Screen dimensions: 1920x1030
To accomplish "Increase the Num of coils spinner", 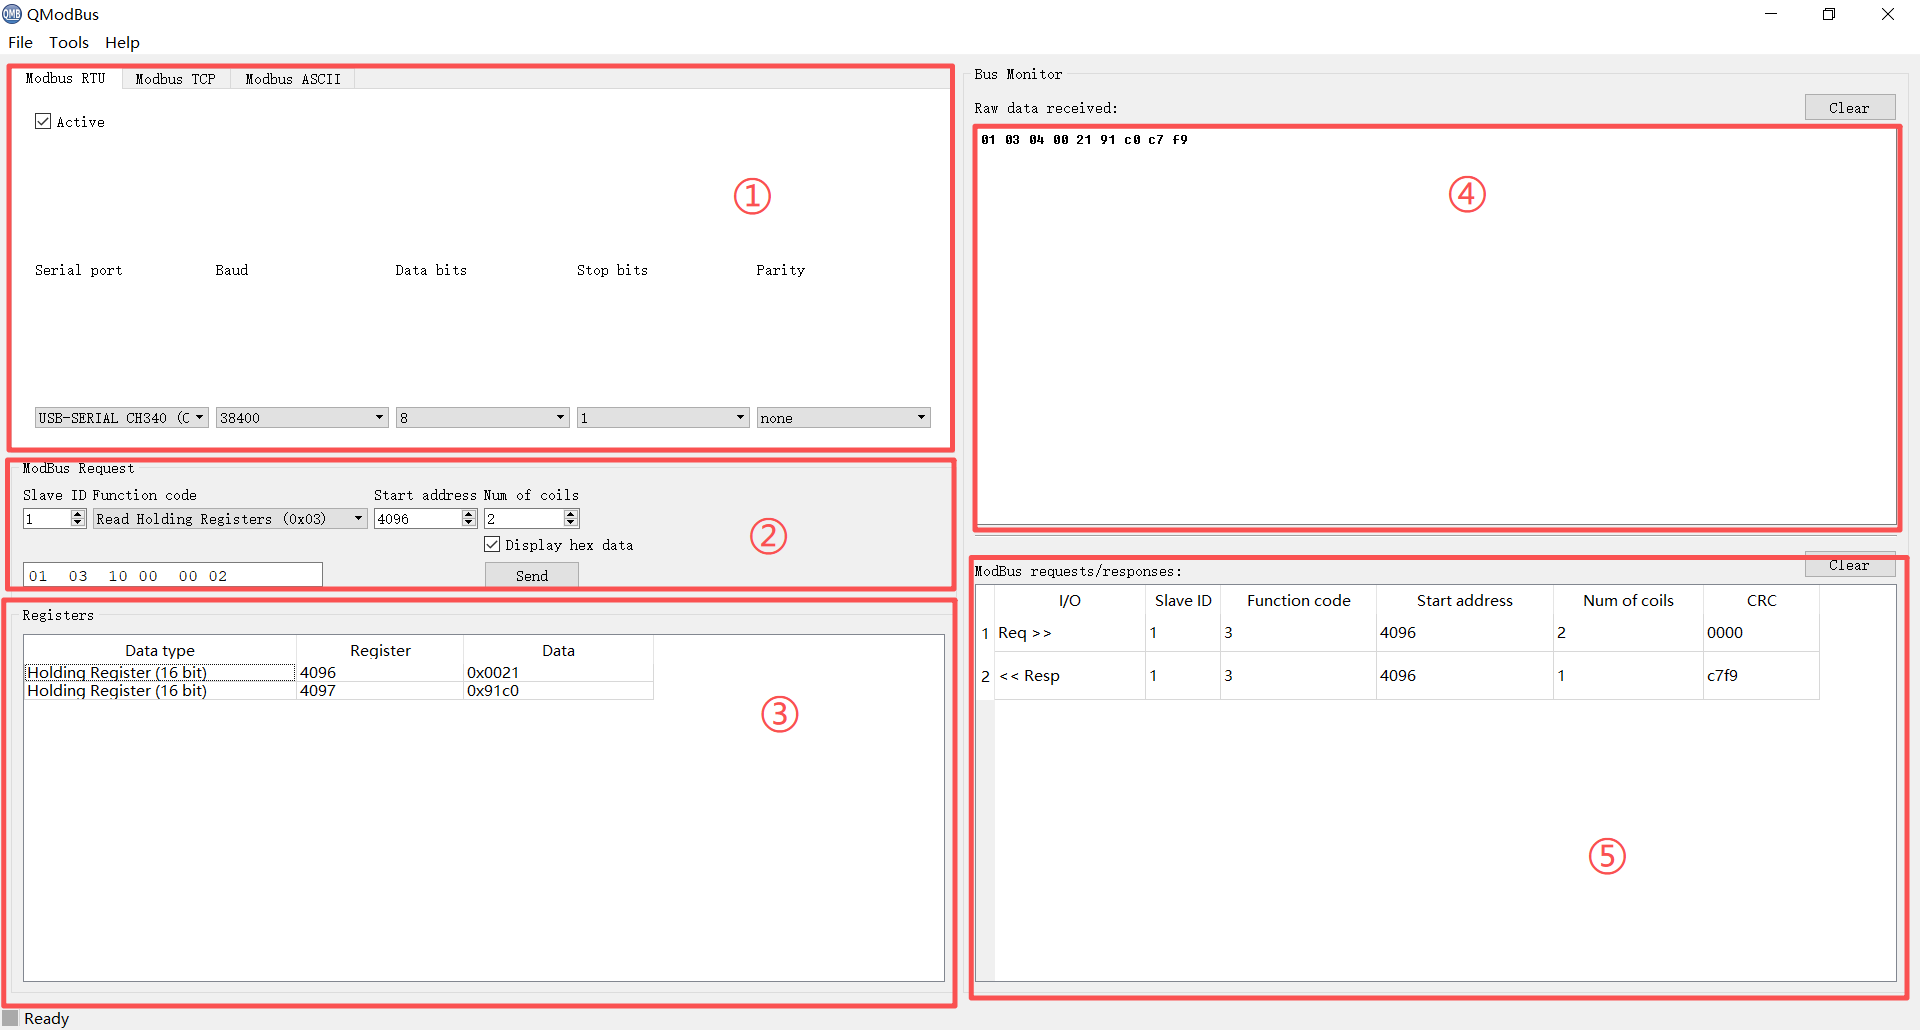I will (571, 514).
